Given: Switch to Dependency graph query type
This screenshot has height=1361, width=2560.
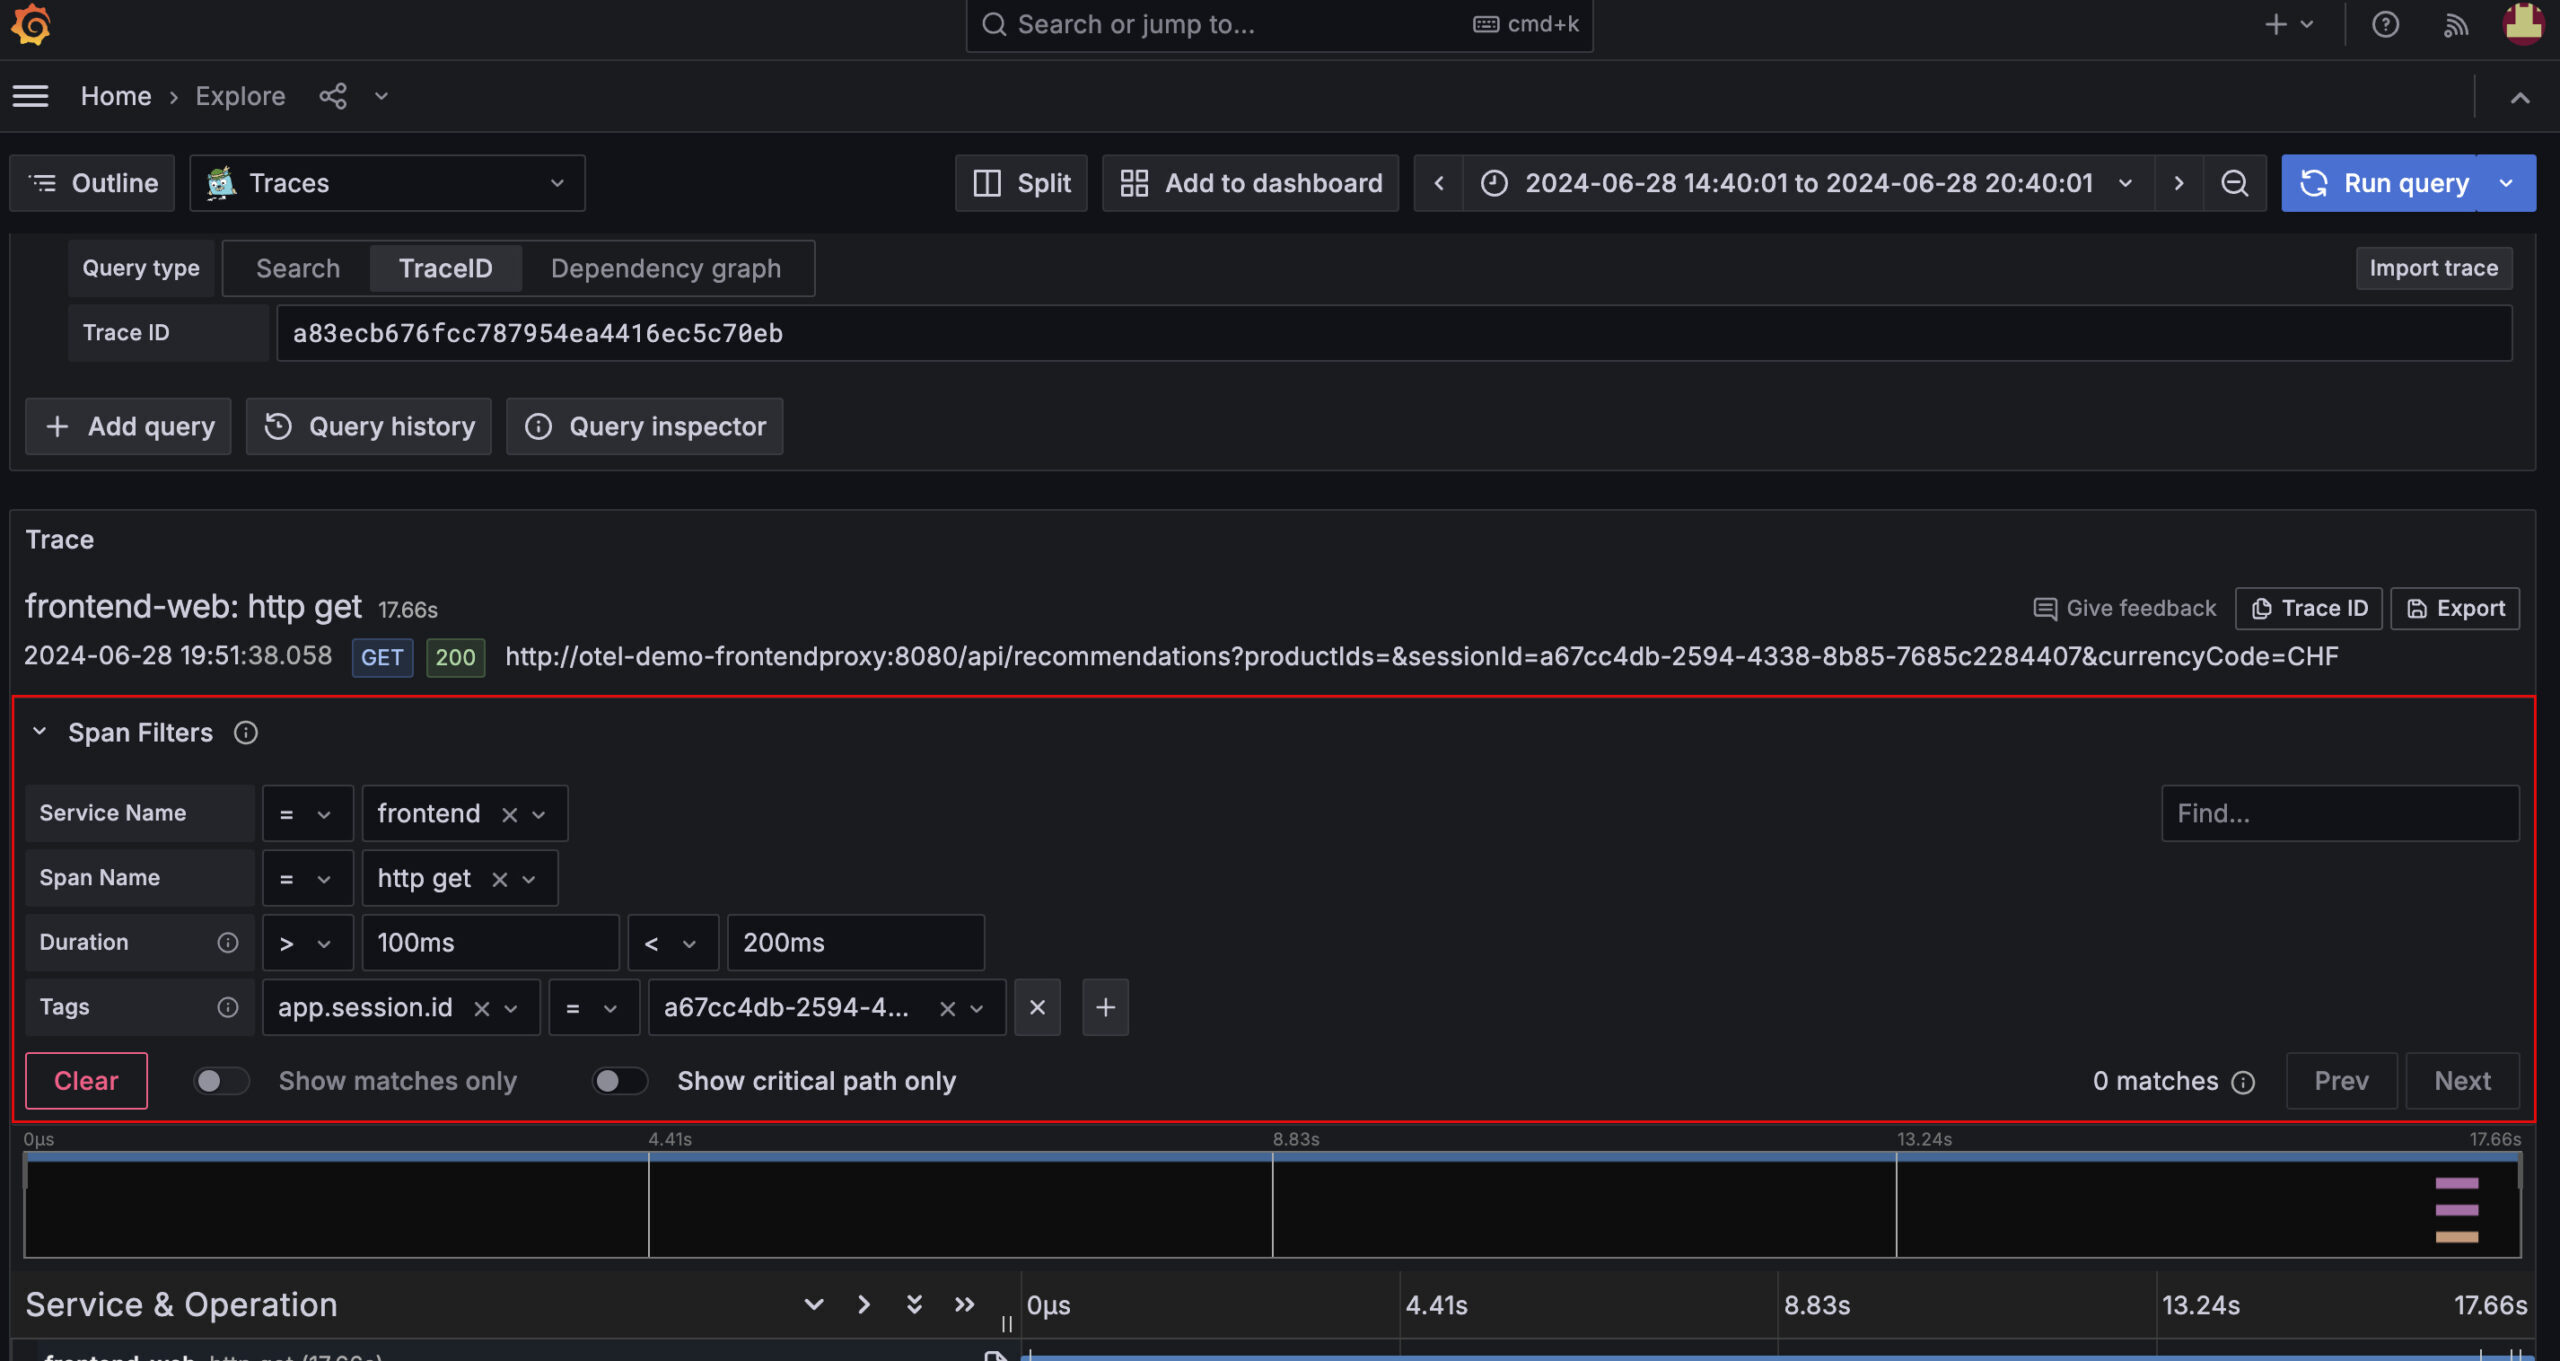Looking at the screenshot, I should (x=666, y=268).
